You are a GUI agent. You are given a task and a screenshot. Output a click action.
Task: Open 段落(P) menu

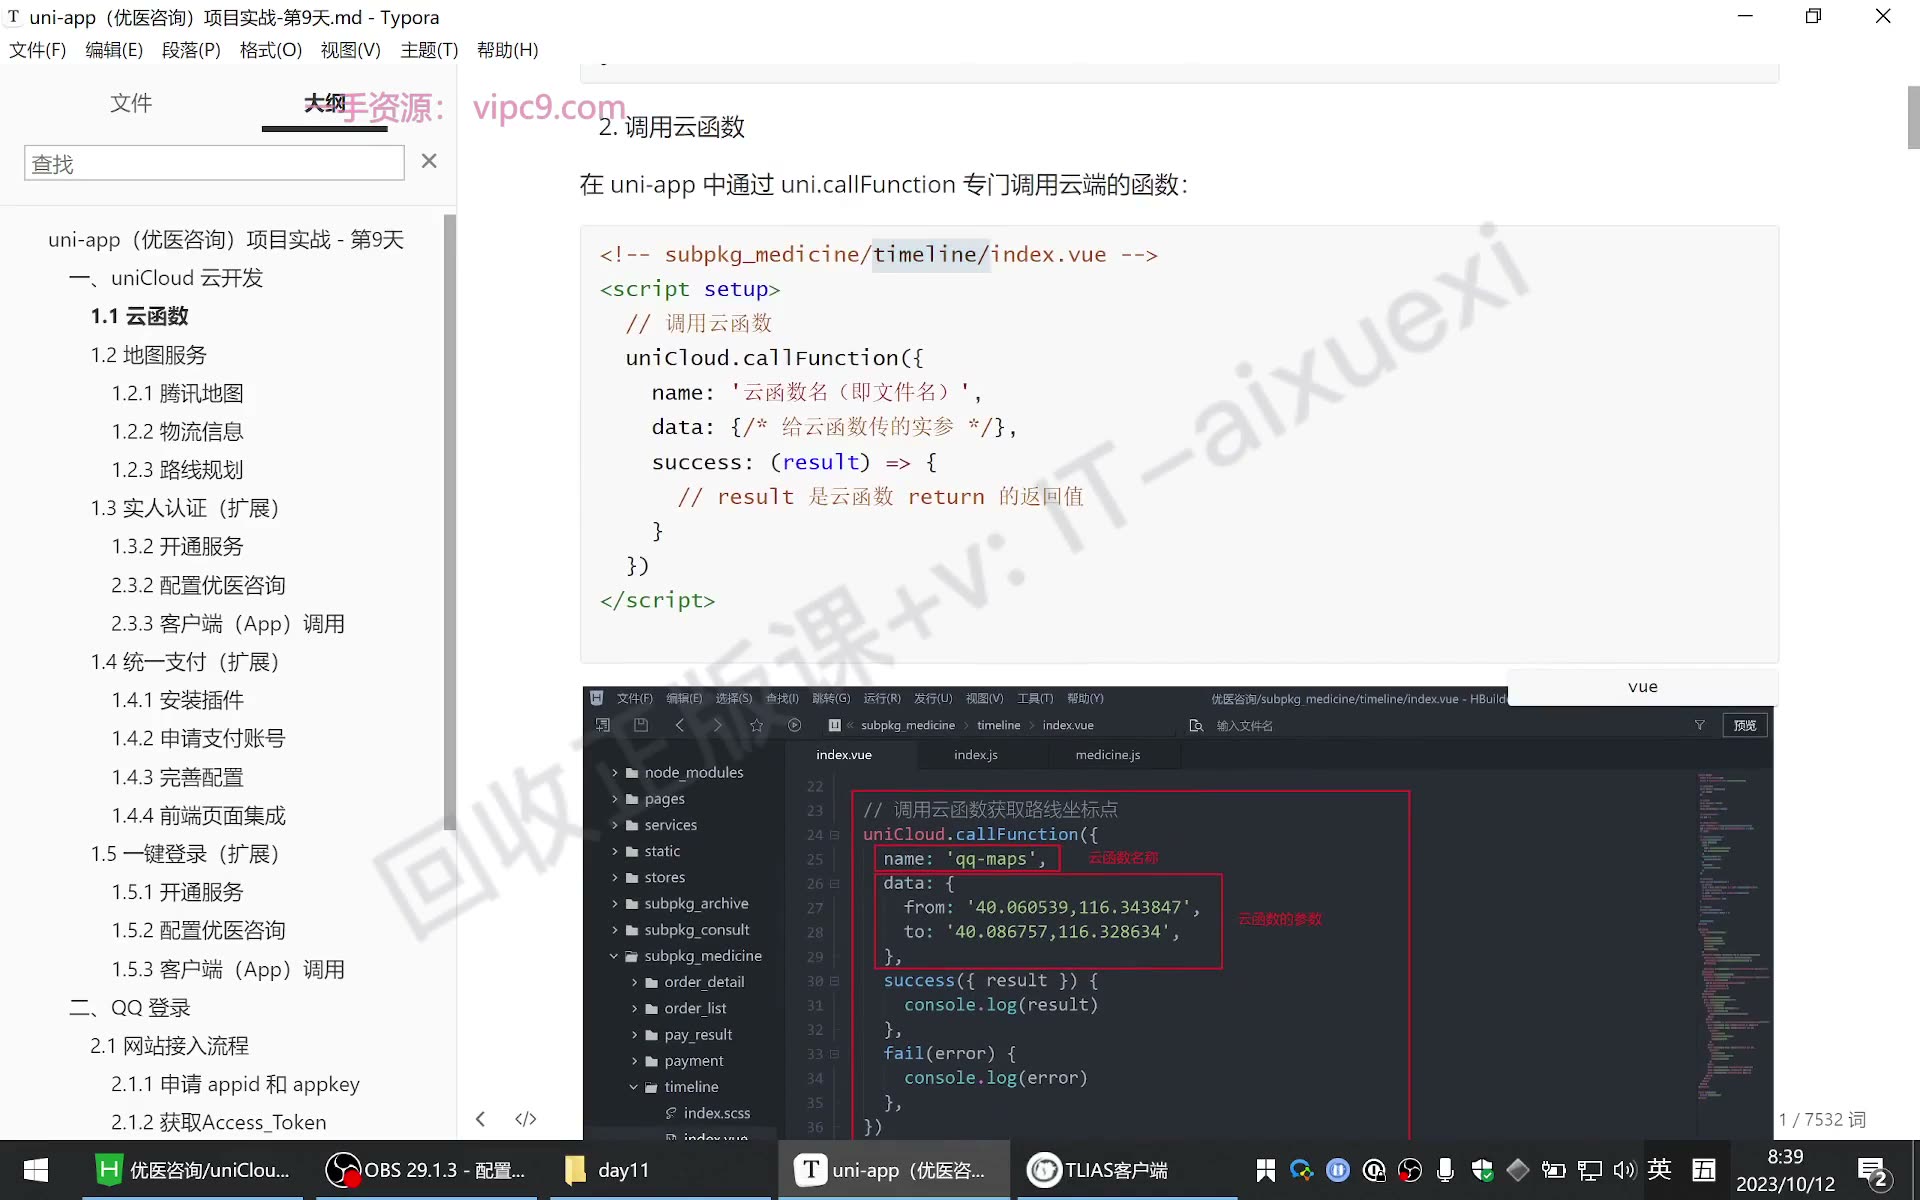coord(191,50)
